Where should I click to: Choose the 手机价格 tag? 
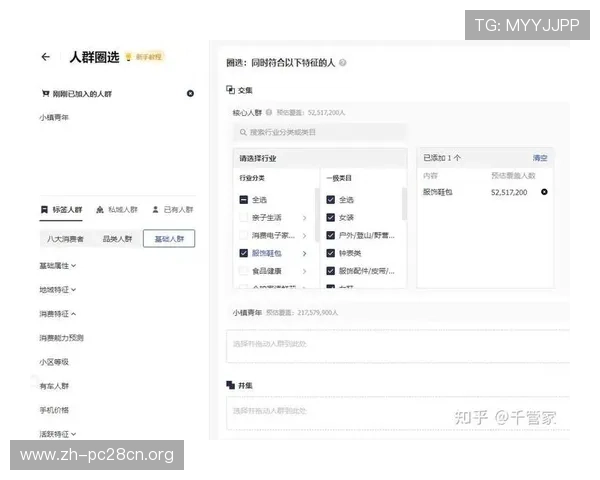[x=54, y=410]
